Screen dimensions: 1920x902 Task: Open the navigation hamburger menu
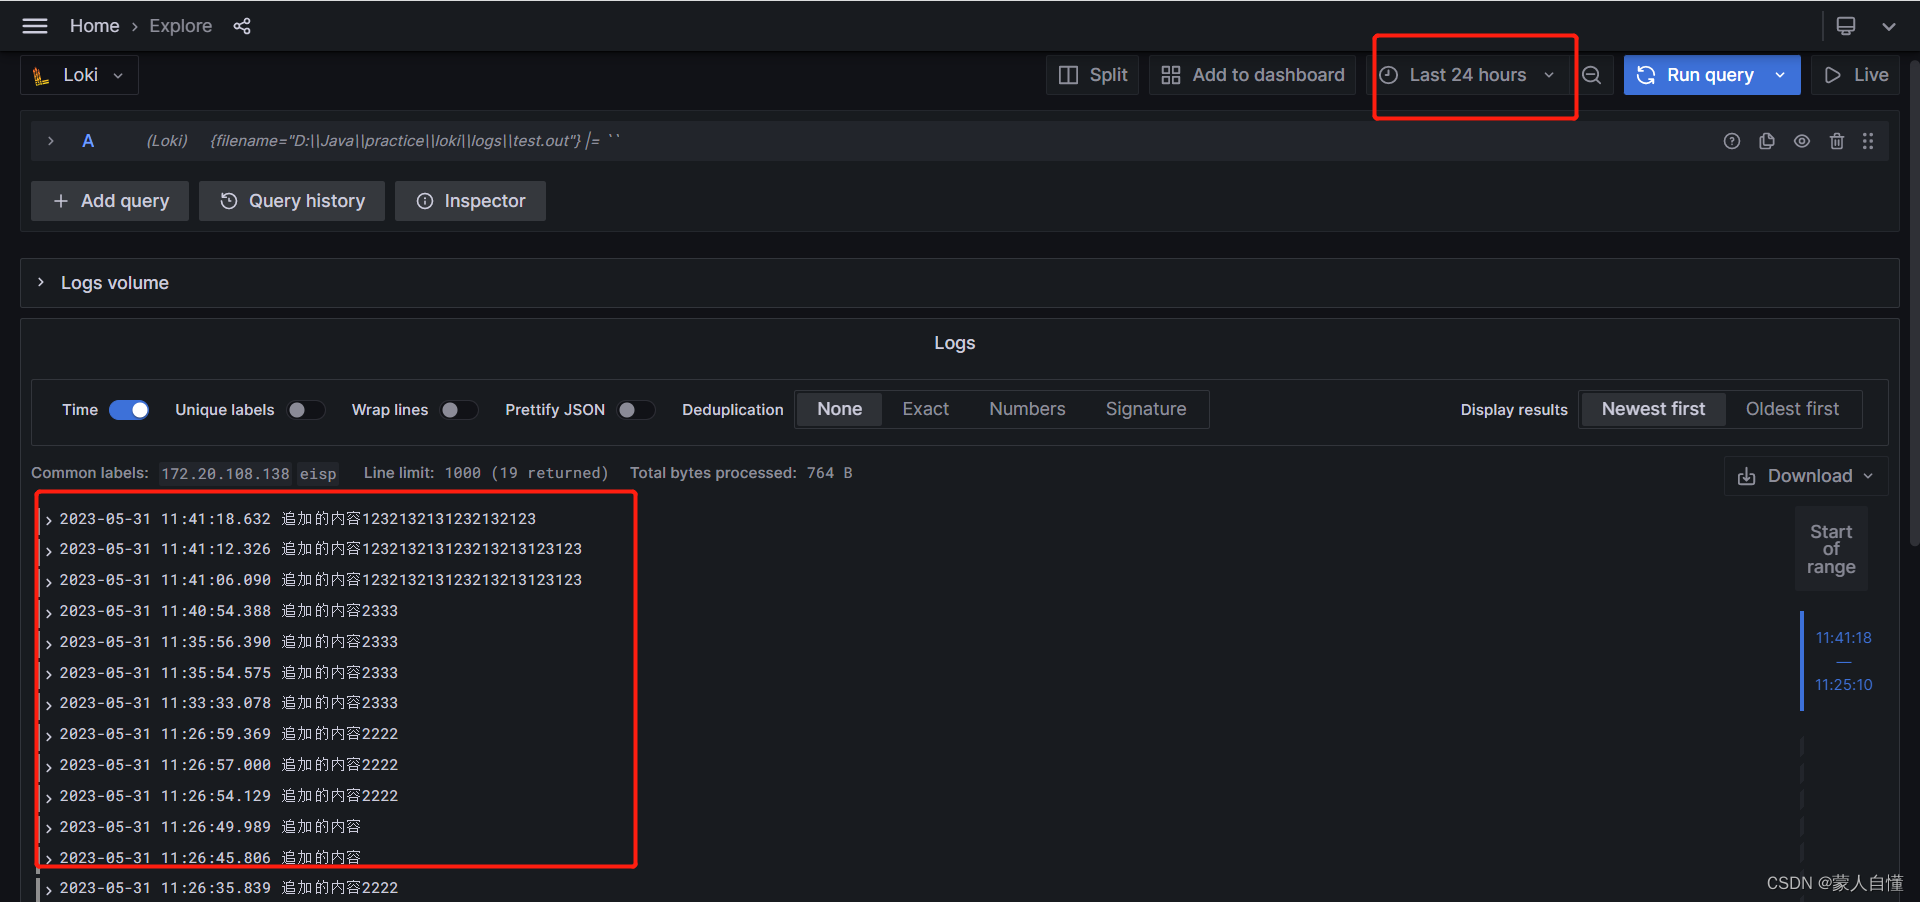[x=34, y=26]
